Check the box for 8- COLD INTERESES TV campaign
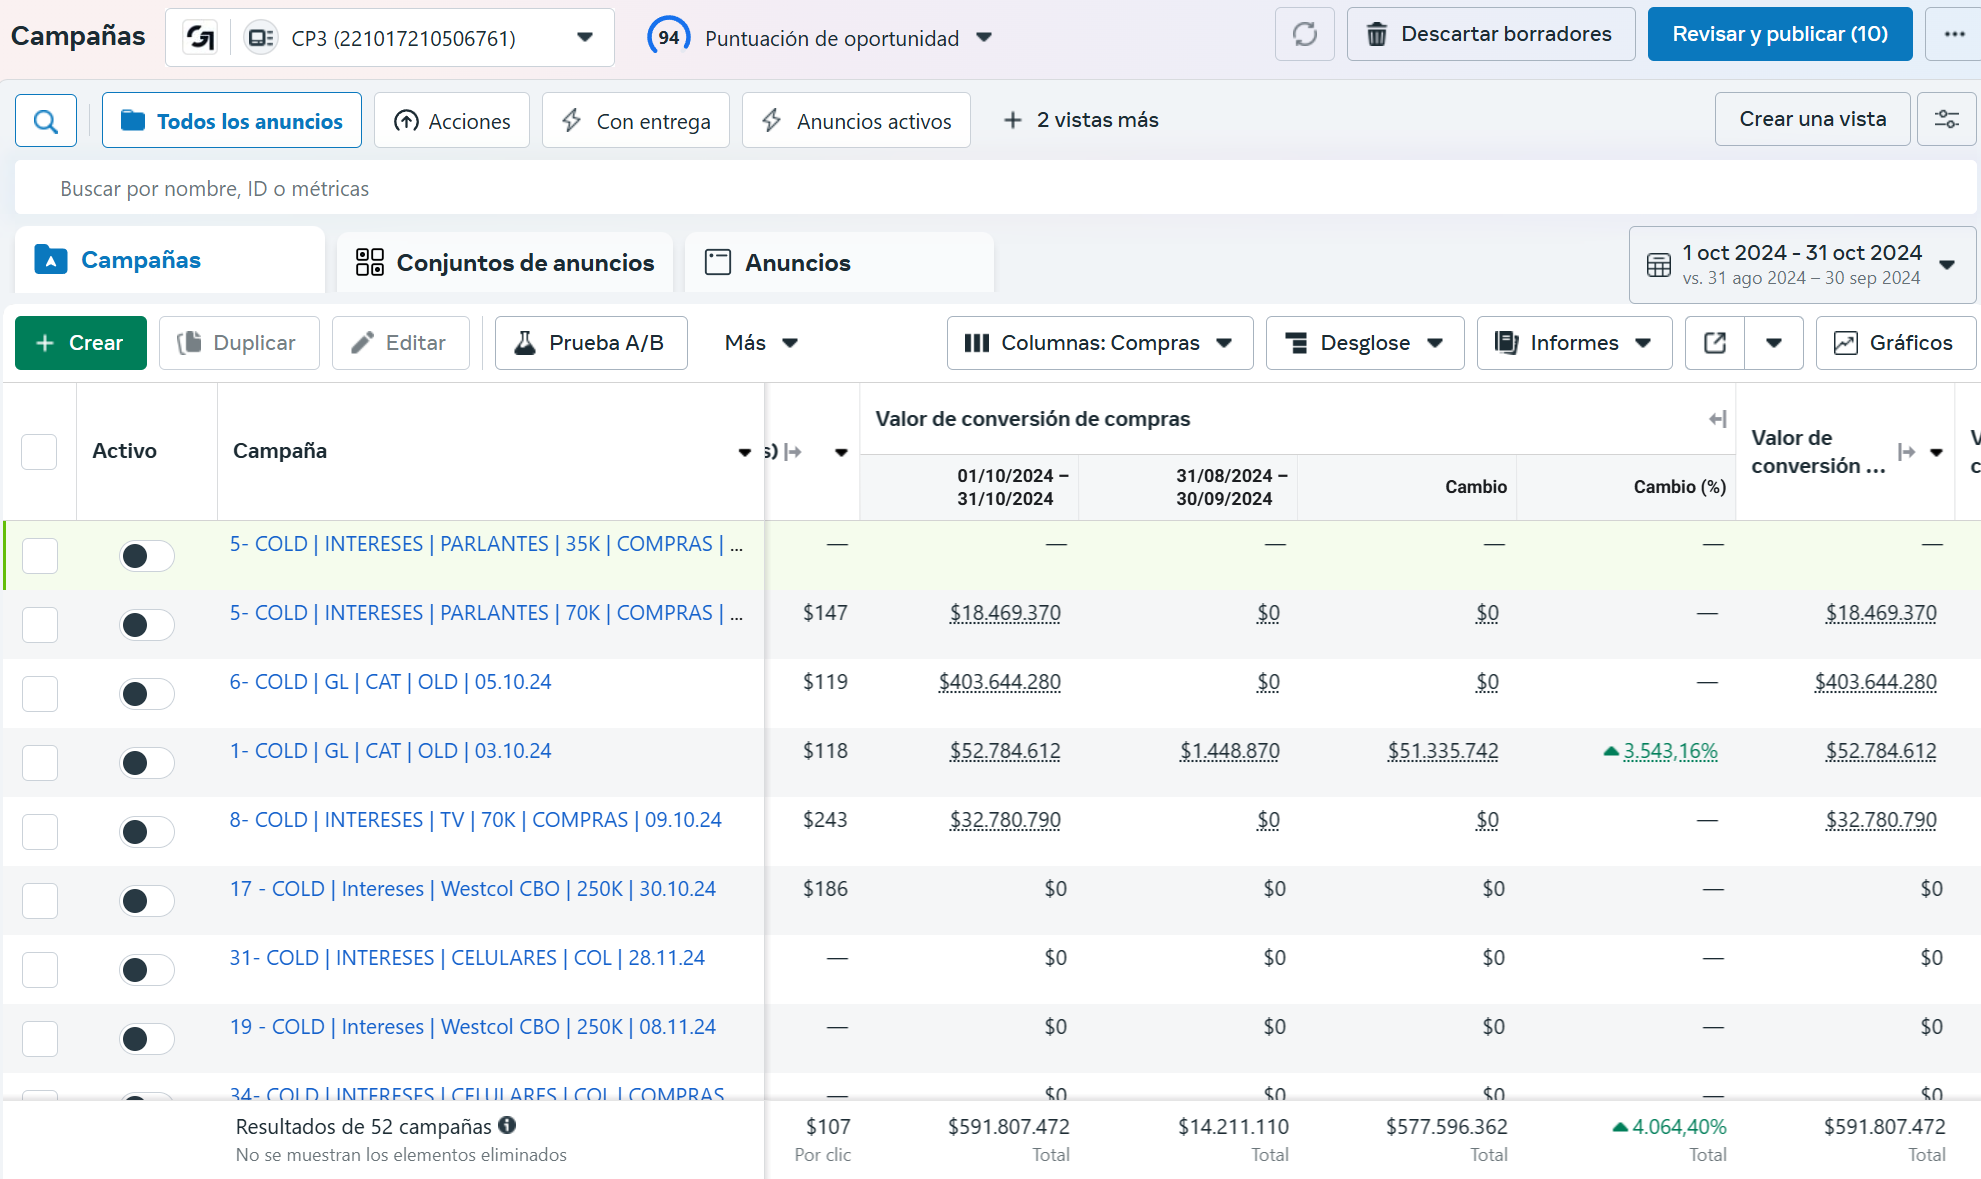1981x1179 pixels. (x=40, y=832)
